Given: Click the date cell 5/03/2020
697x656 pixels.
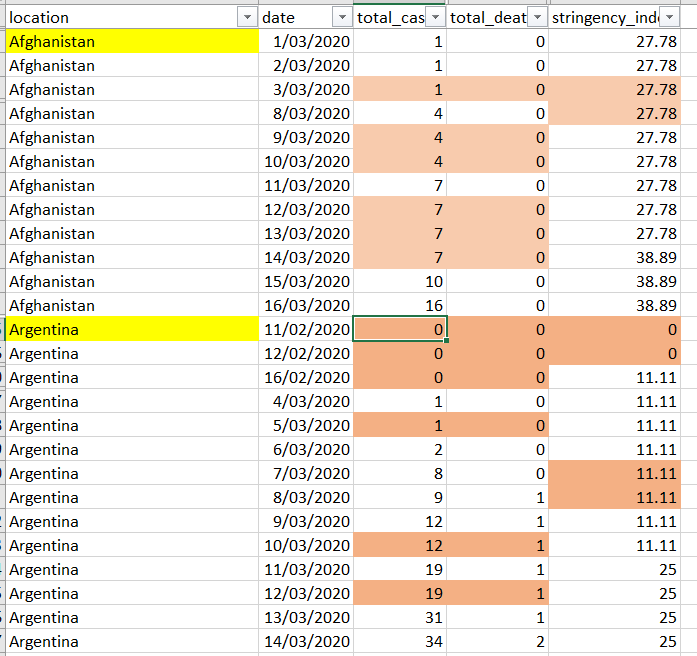Looking at the screenshot, I should tap(306, 425).
